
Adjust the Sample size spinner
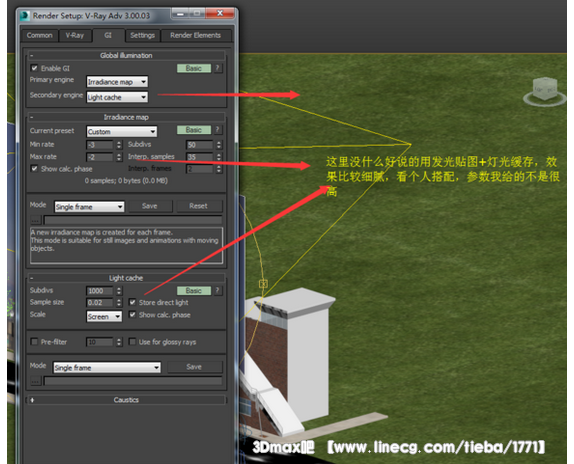(x=119, y=303)
